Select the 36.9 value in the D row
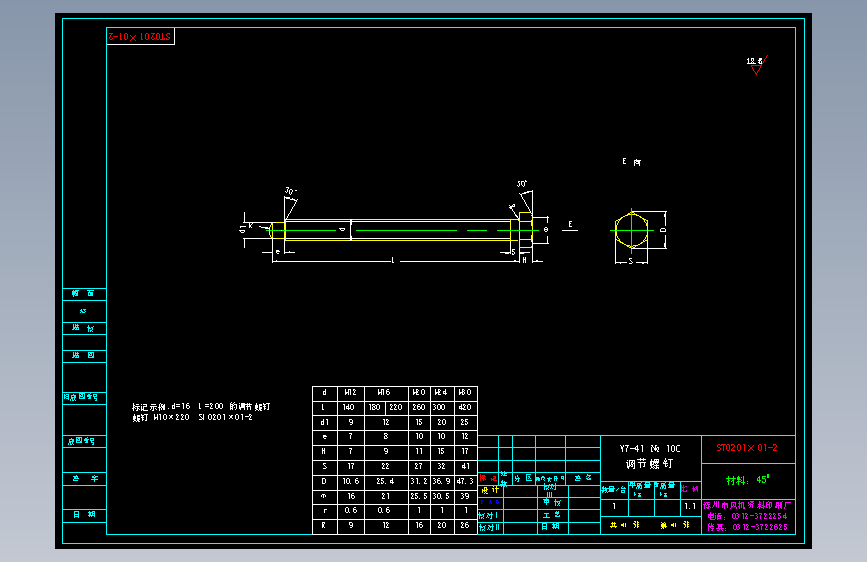867x562 pixels. pyautogui.click(x=441, y=481)
